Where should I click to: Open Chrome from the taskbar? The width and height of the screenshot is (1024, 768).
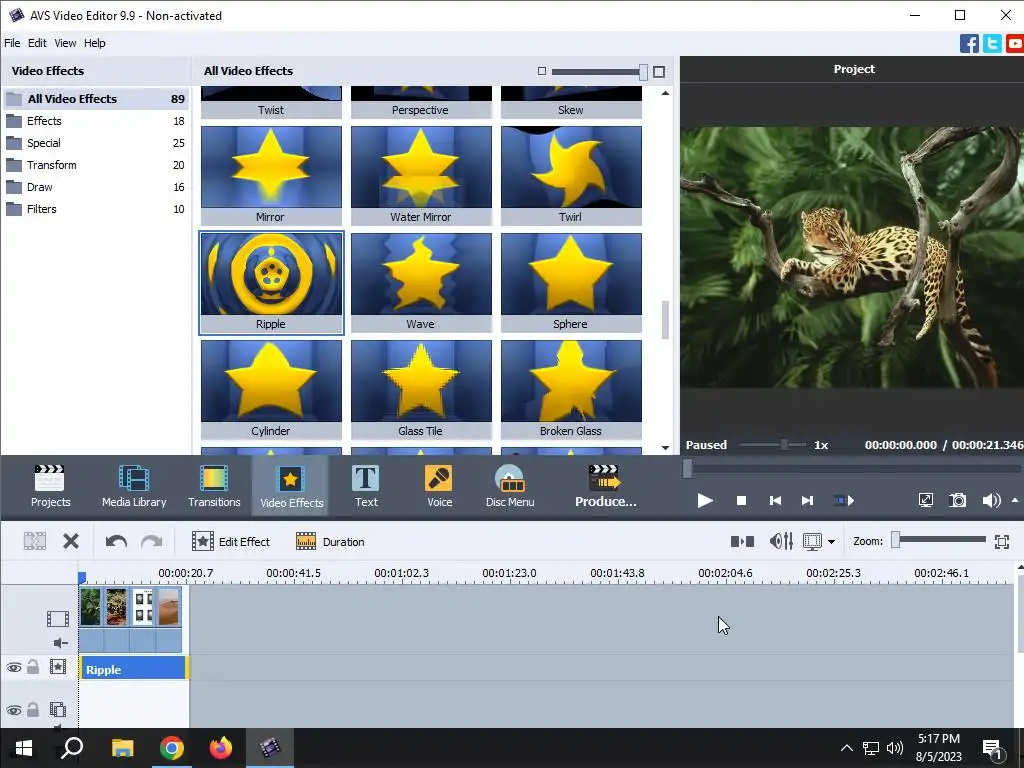click(172, 748)
